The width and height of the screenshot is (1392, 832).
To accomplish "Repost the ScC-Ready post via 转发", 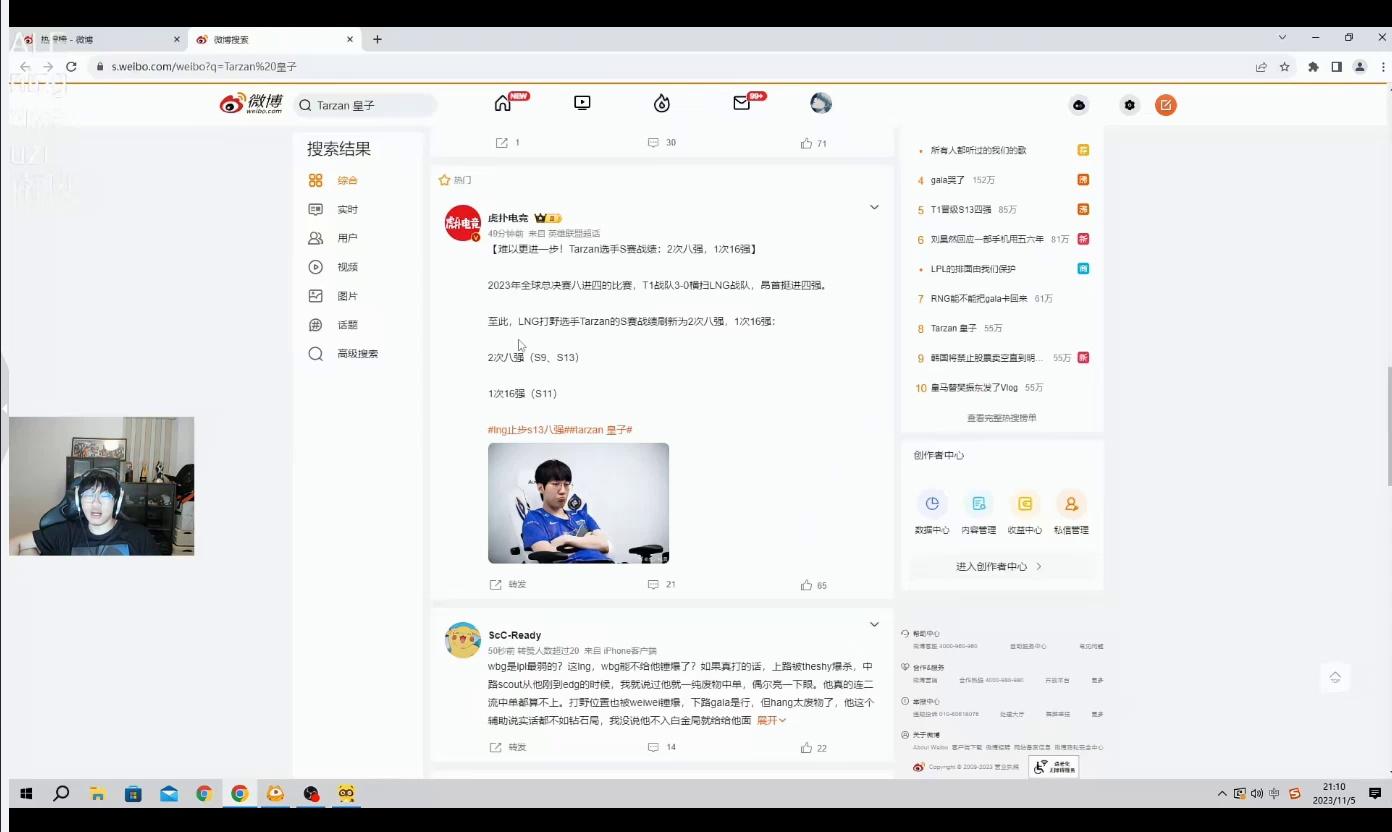I will (x=507, y=747).
